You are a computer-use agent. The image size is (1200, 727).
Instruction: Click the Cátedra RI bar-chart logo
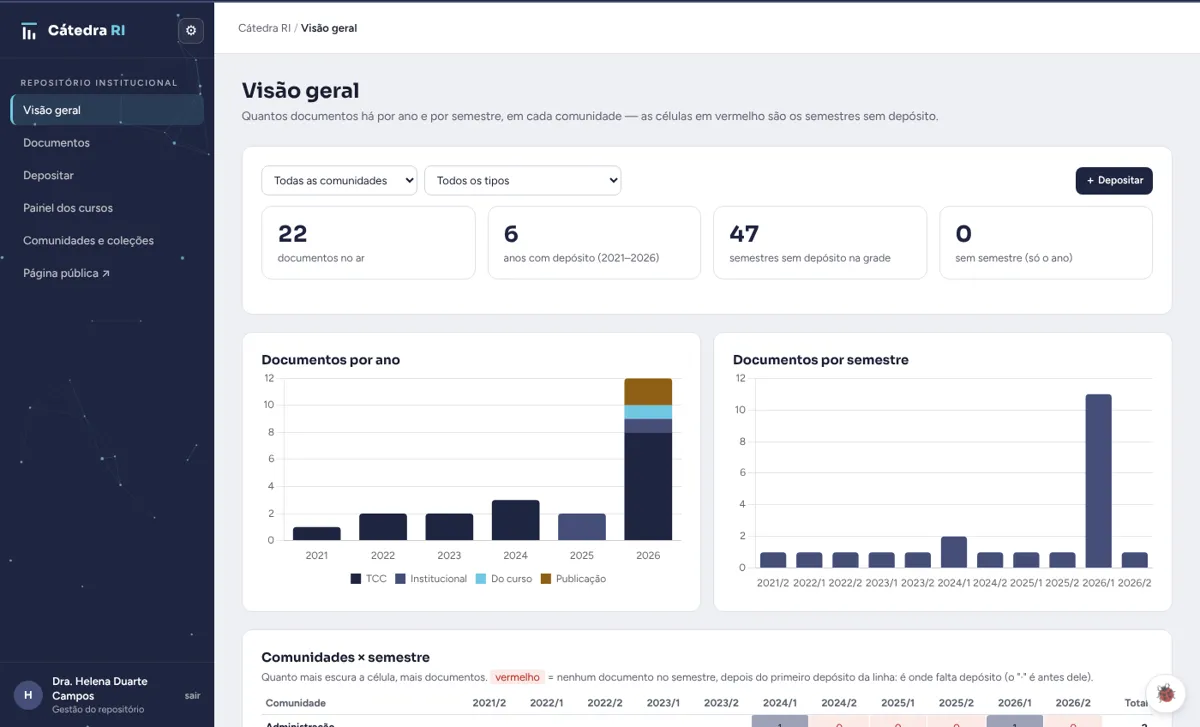click(29, 31)
